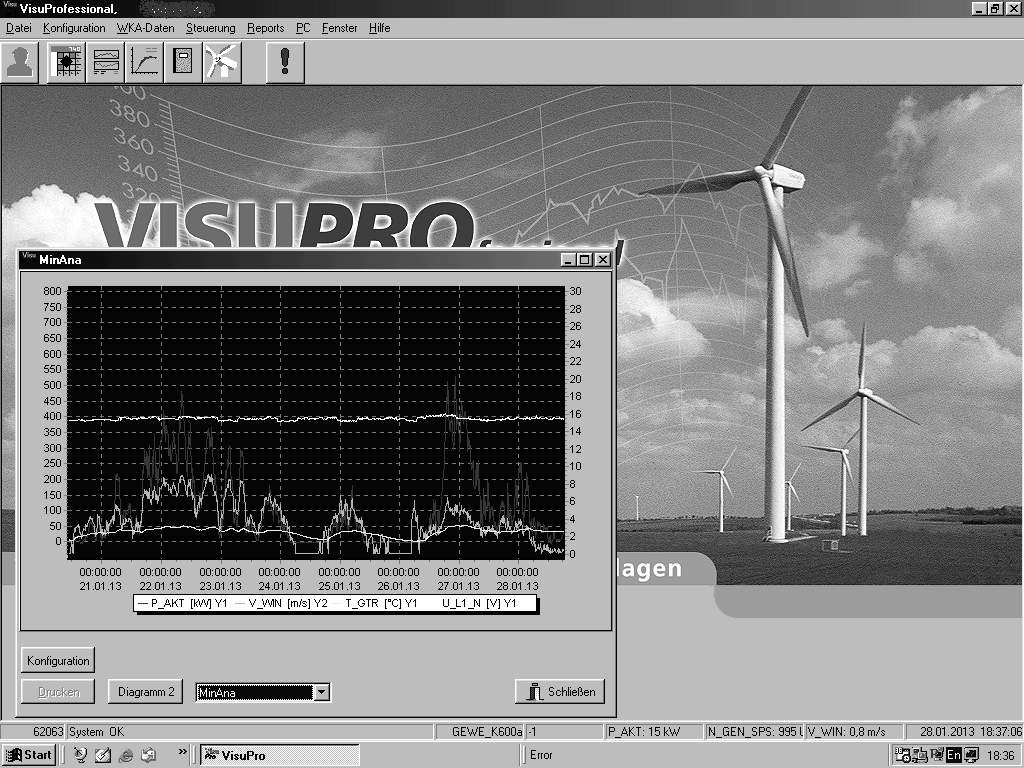Click T_GTR [°C] Y1 legend entry
The width and height of the screenshot is (1024, 768).
pyautogui.click(x=376, y=603)
